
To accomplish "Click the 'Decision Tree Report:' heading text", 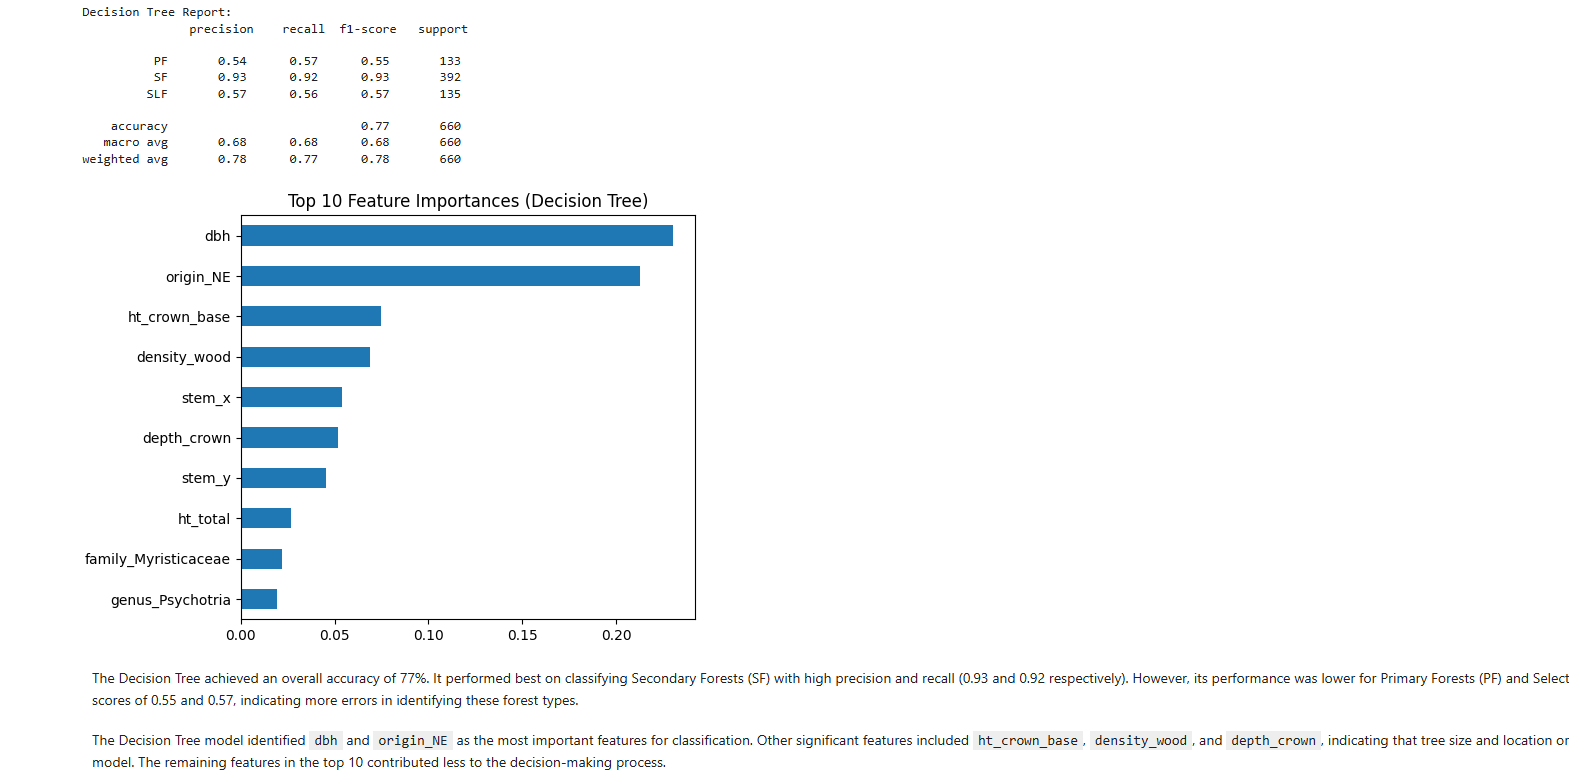I will tap(156, 12).
